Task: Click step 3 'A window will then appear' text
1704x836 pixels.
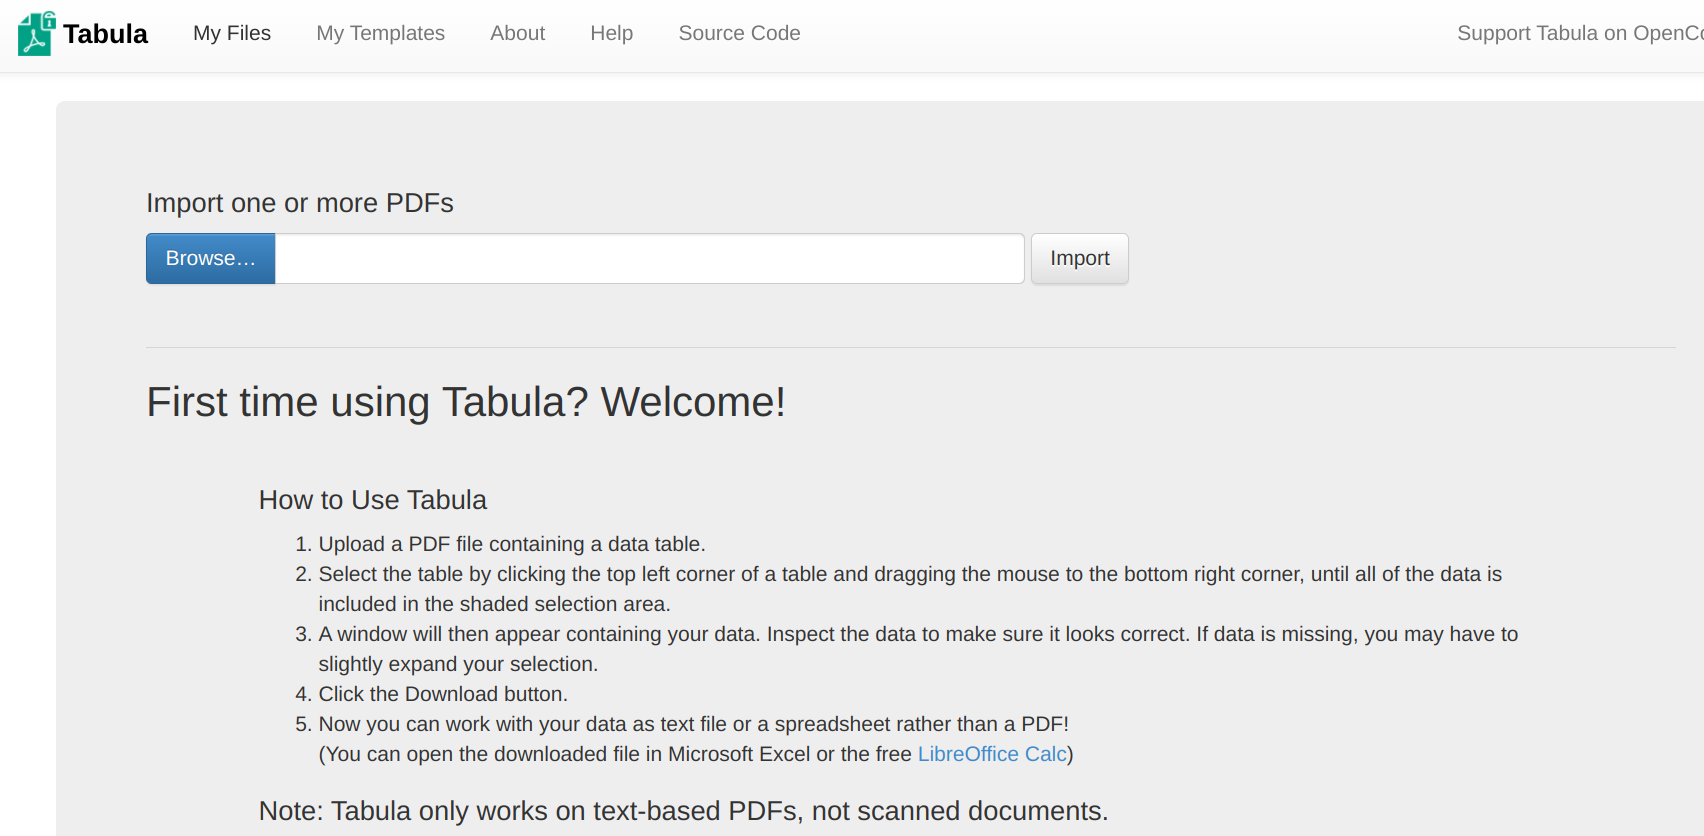Action: click(917, 634)
